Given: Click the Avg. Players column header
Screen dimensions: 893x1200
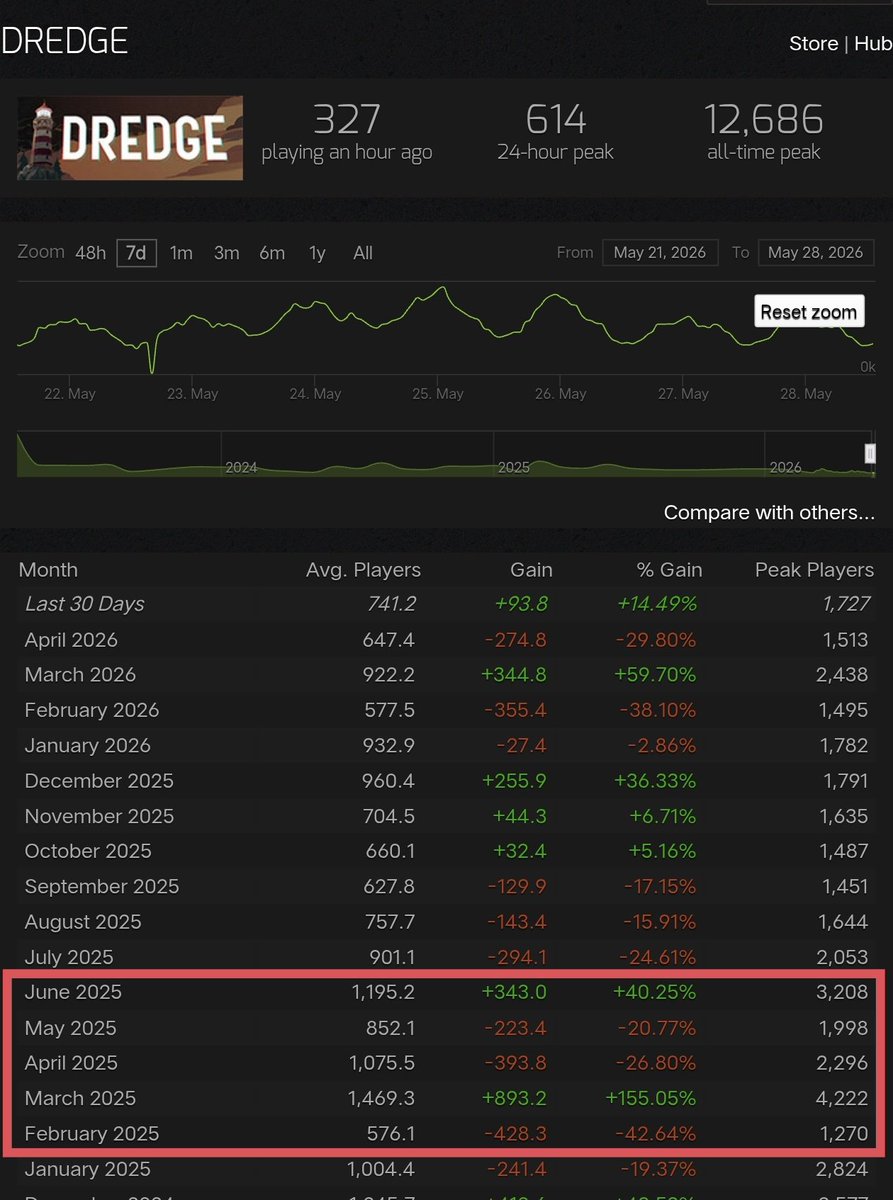Looking at the screenshot, I should [x=363, y=570].
